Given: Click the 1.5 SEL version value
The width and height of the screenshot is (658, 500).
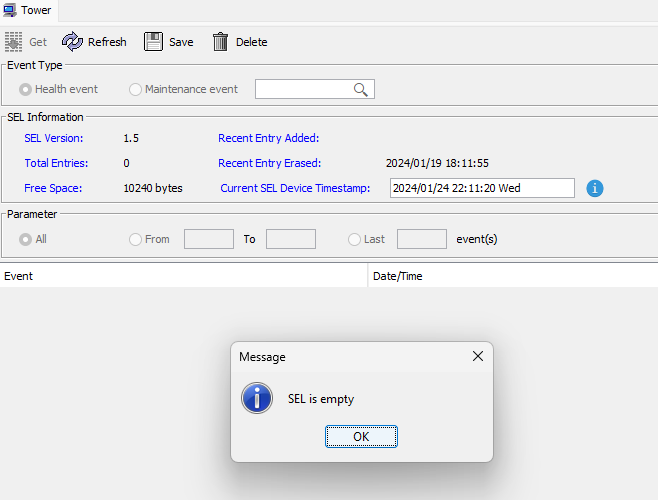Looking at the screenshot, I should point(131,138).
